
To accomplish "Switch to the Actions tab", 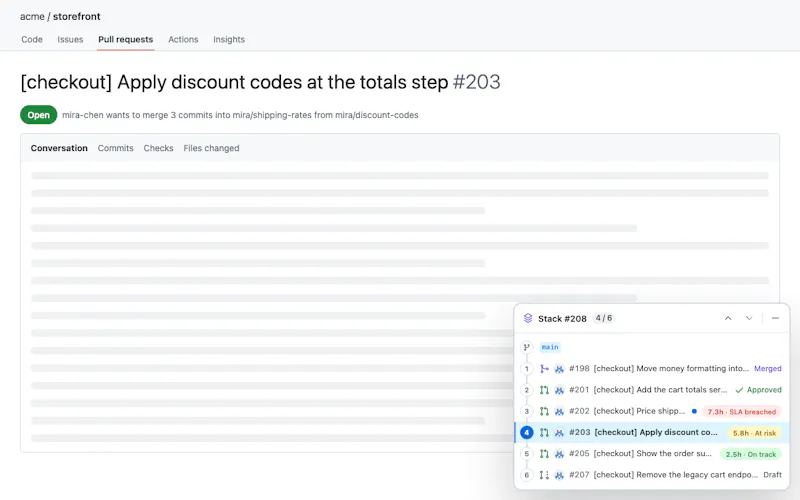I will click(183, 39).
